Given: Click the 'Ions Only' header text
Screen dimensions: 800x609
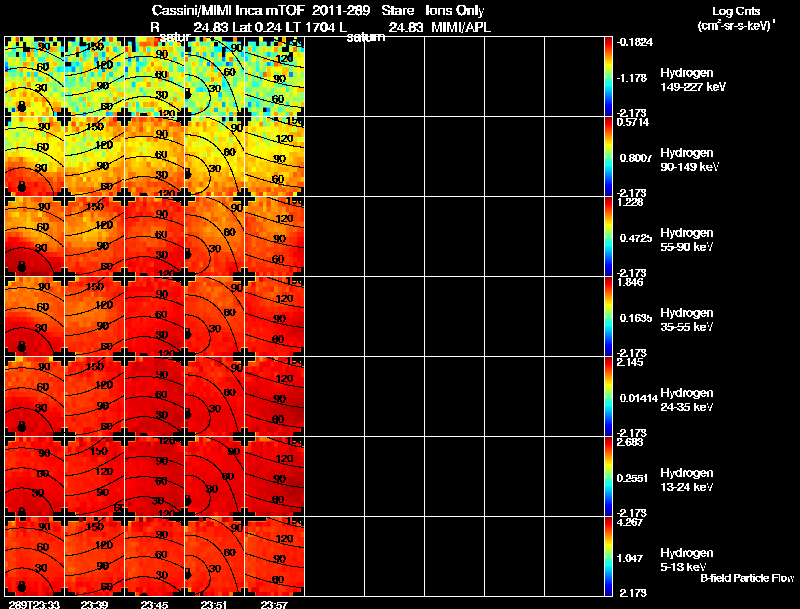Looking at the screenshot, I should pyautogui.click(x=455, y=10).
